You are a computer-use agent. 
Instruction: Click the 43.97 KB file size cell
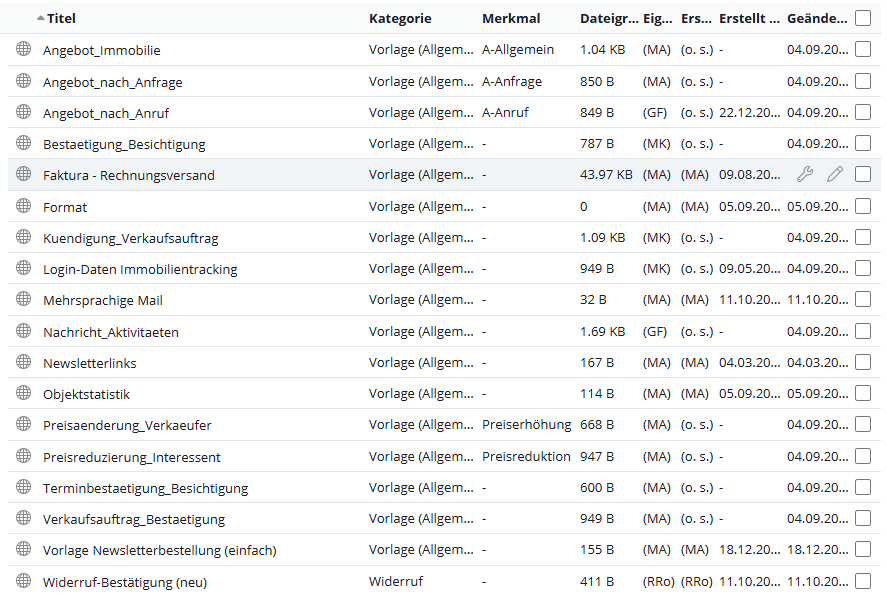pyautogui.click(x=606, y=174)
